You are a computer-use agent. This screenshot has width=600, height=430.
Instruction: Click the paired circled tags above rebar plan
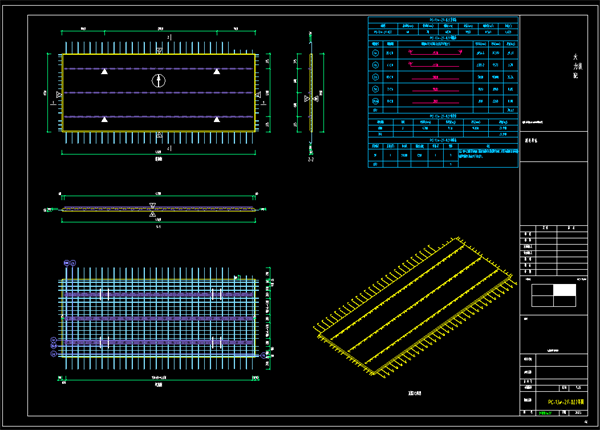[70, 263]
